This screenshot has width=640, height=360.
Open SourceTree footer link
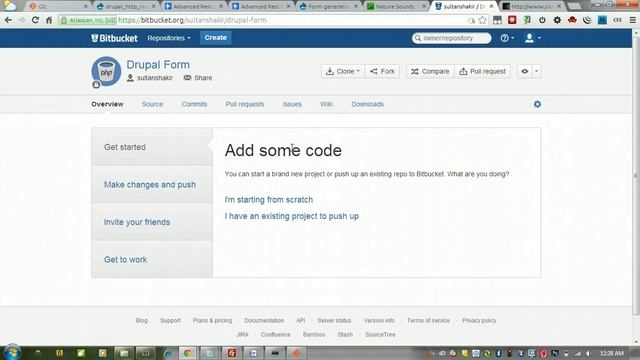(x=380, y=334)
